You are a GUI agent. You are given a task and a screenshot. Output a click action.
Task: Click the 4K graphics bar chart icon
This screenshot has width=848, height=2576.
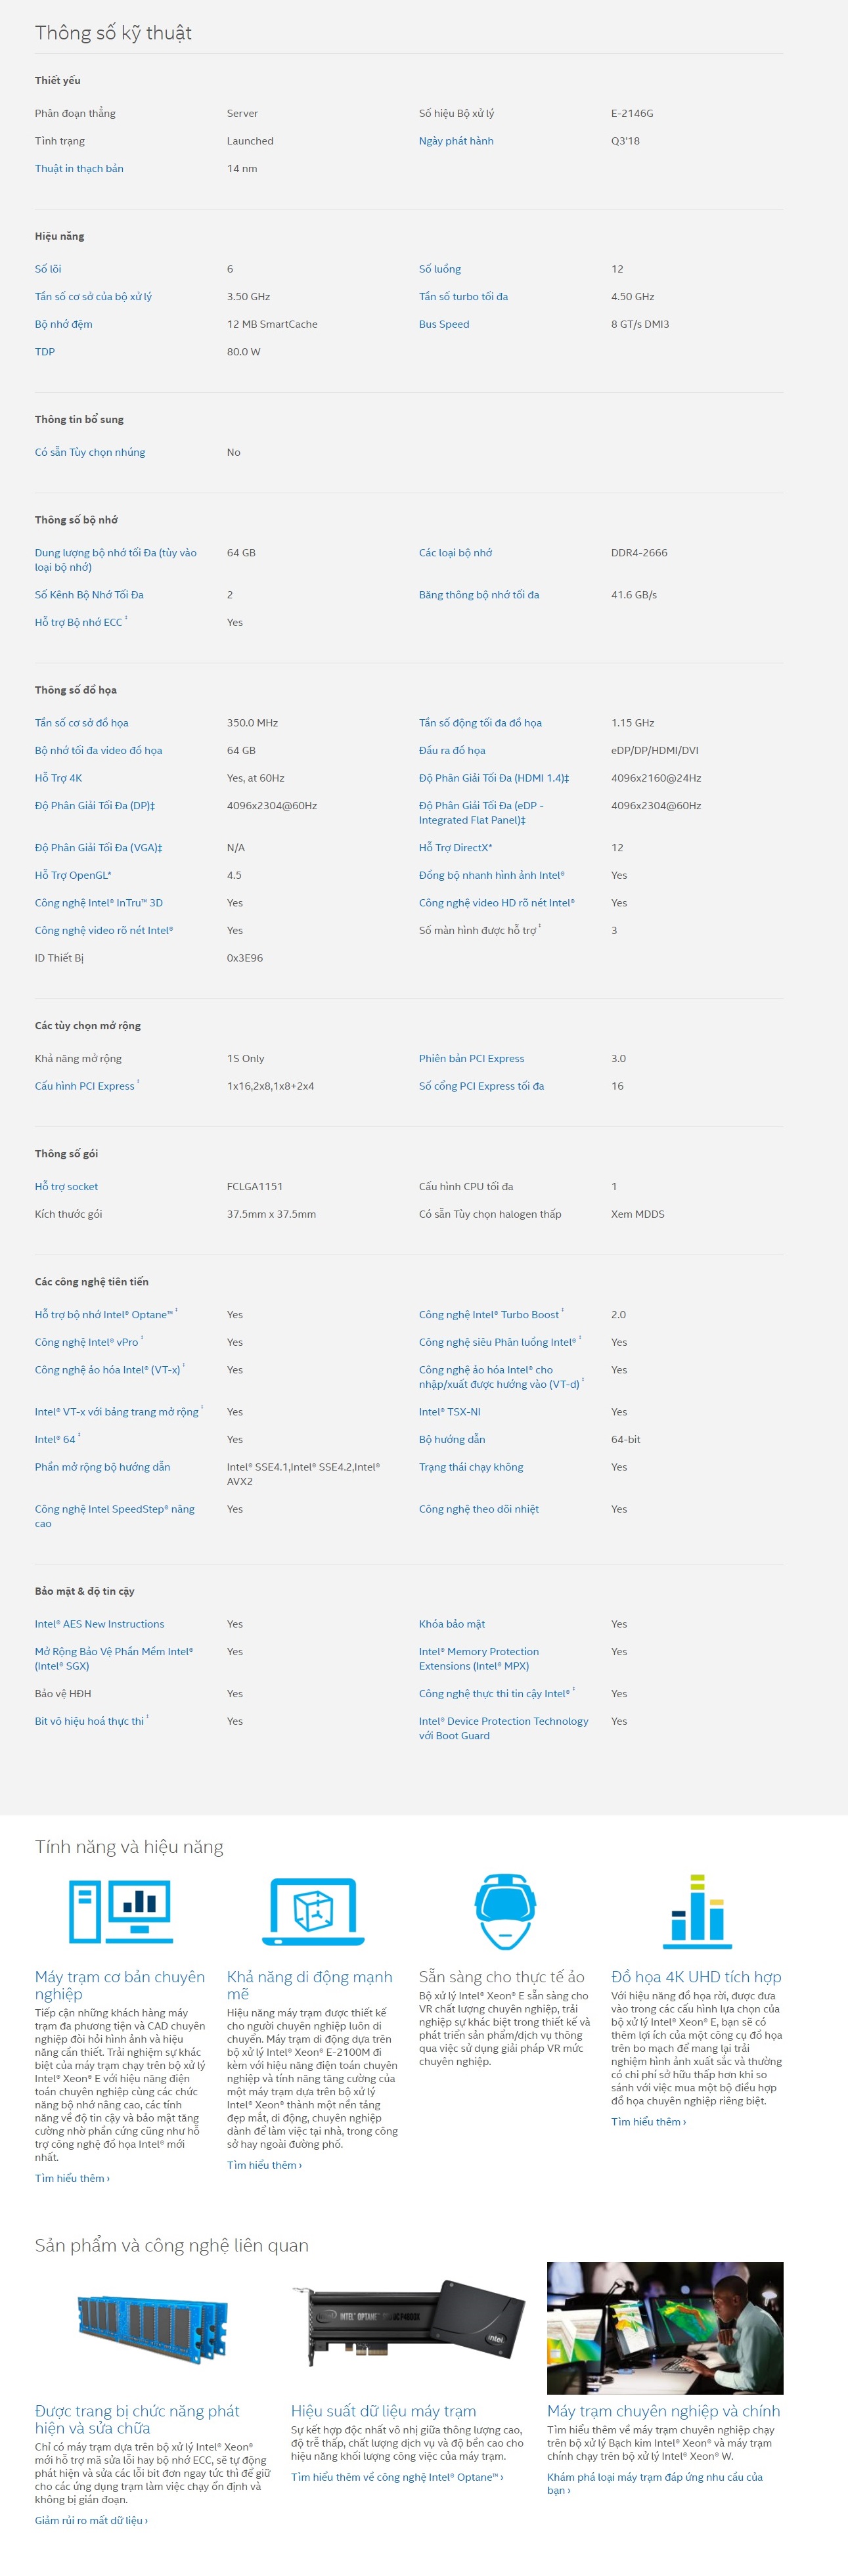click(x=697, y=1911)
